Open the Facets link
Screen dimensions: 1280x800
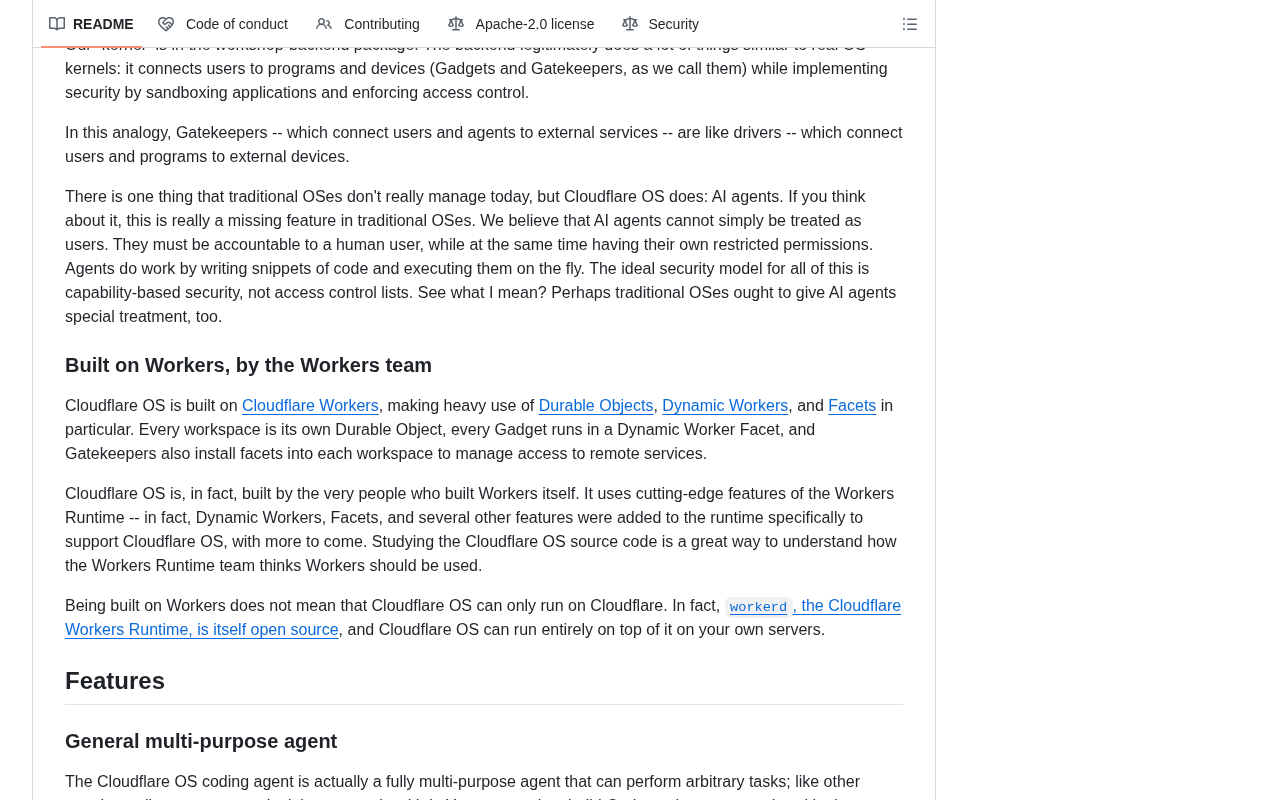(x=852, y=406)
